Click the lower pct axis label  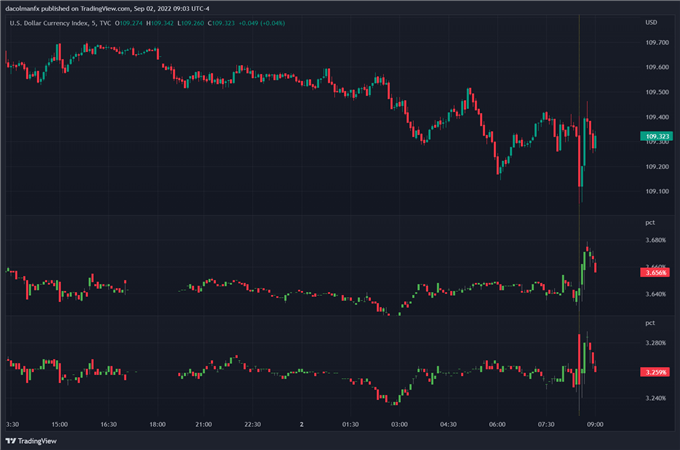[650, 323]
